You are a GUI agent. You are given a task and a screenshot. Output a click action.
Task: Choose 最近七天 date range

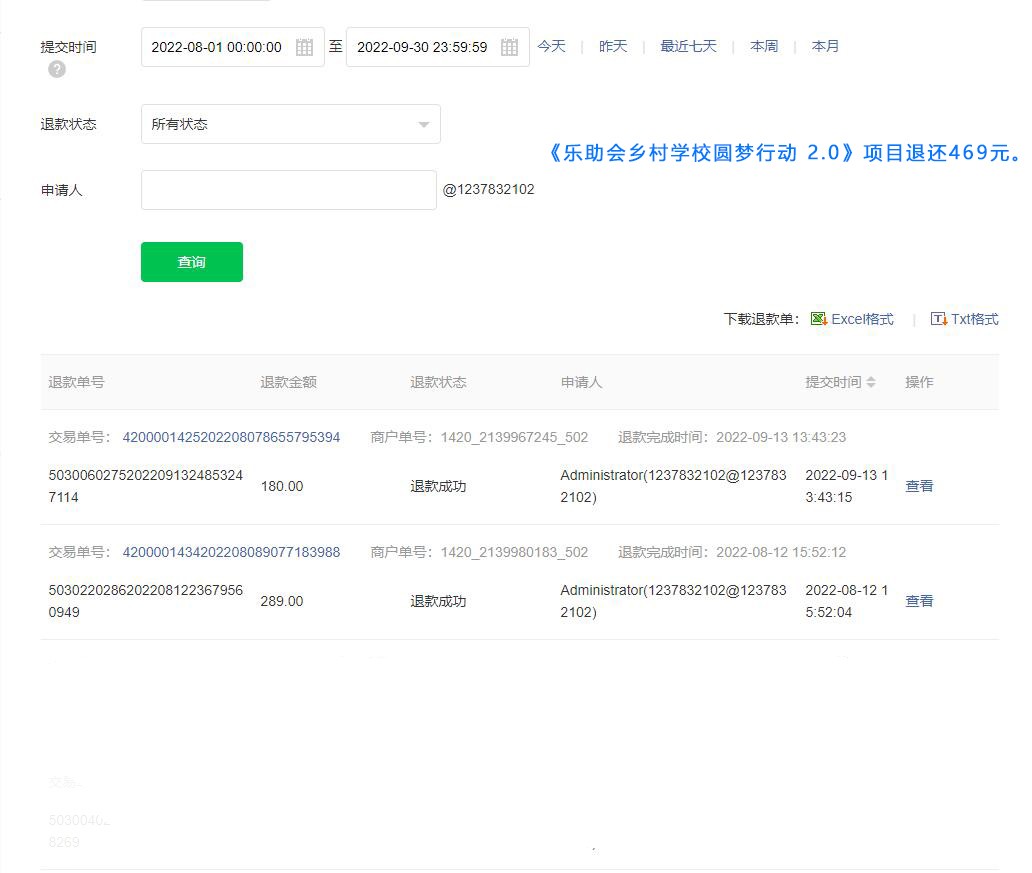coord(688,46)
